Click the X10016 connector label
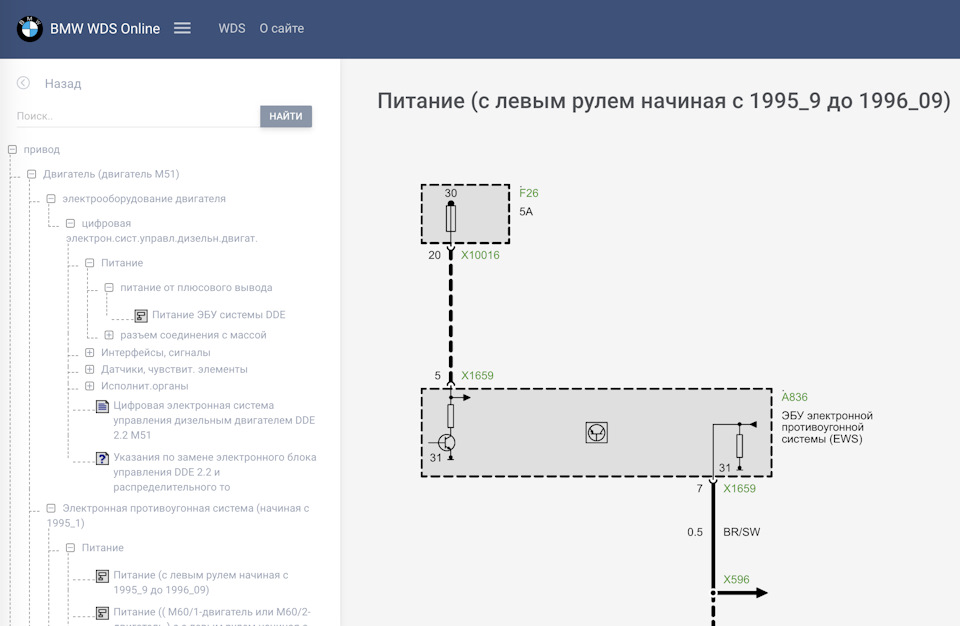Image resolution: width=960 pixels, height=626 pixels. (x=480, y=255)
